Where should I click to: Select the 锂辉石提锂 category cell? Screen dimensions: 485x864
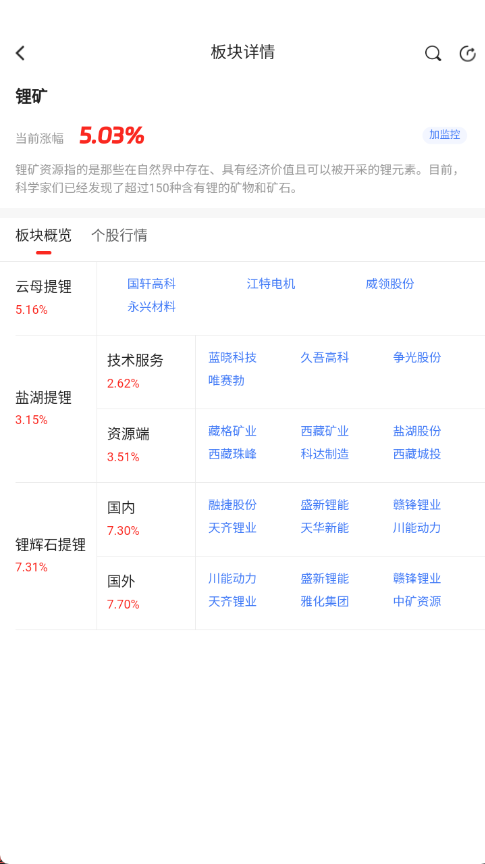pos(48,556)
